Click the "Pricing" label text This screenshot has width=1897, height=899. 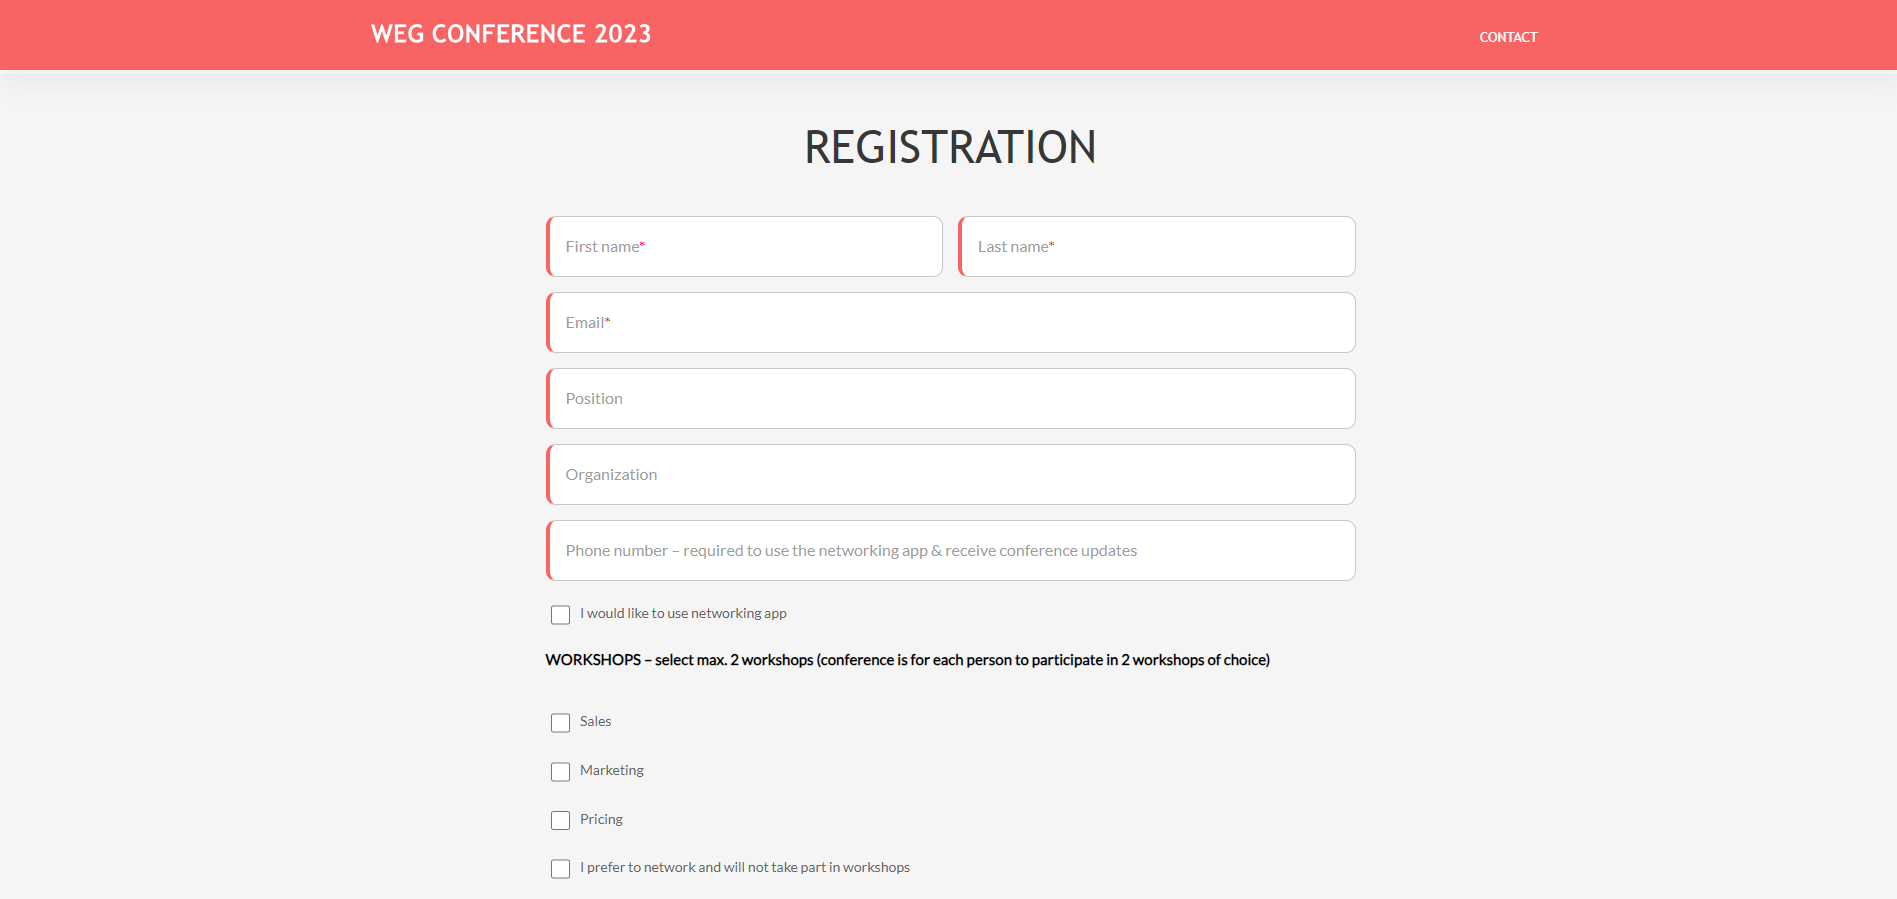[601, 819]
